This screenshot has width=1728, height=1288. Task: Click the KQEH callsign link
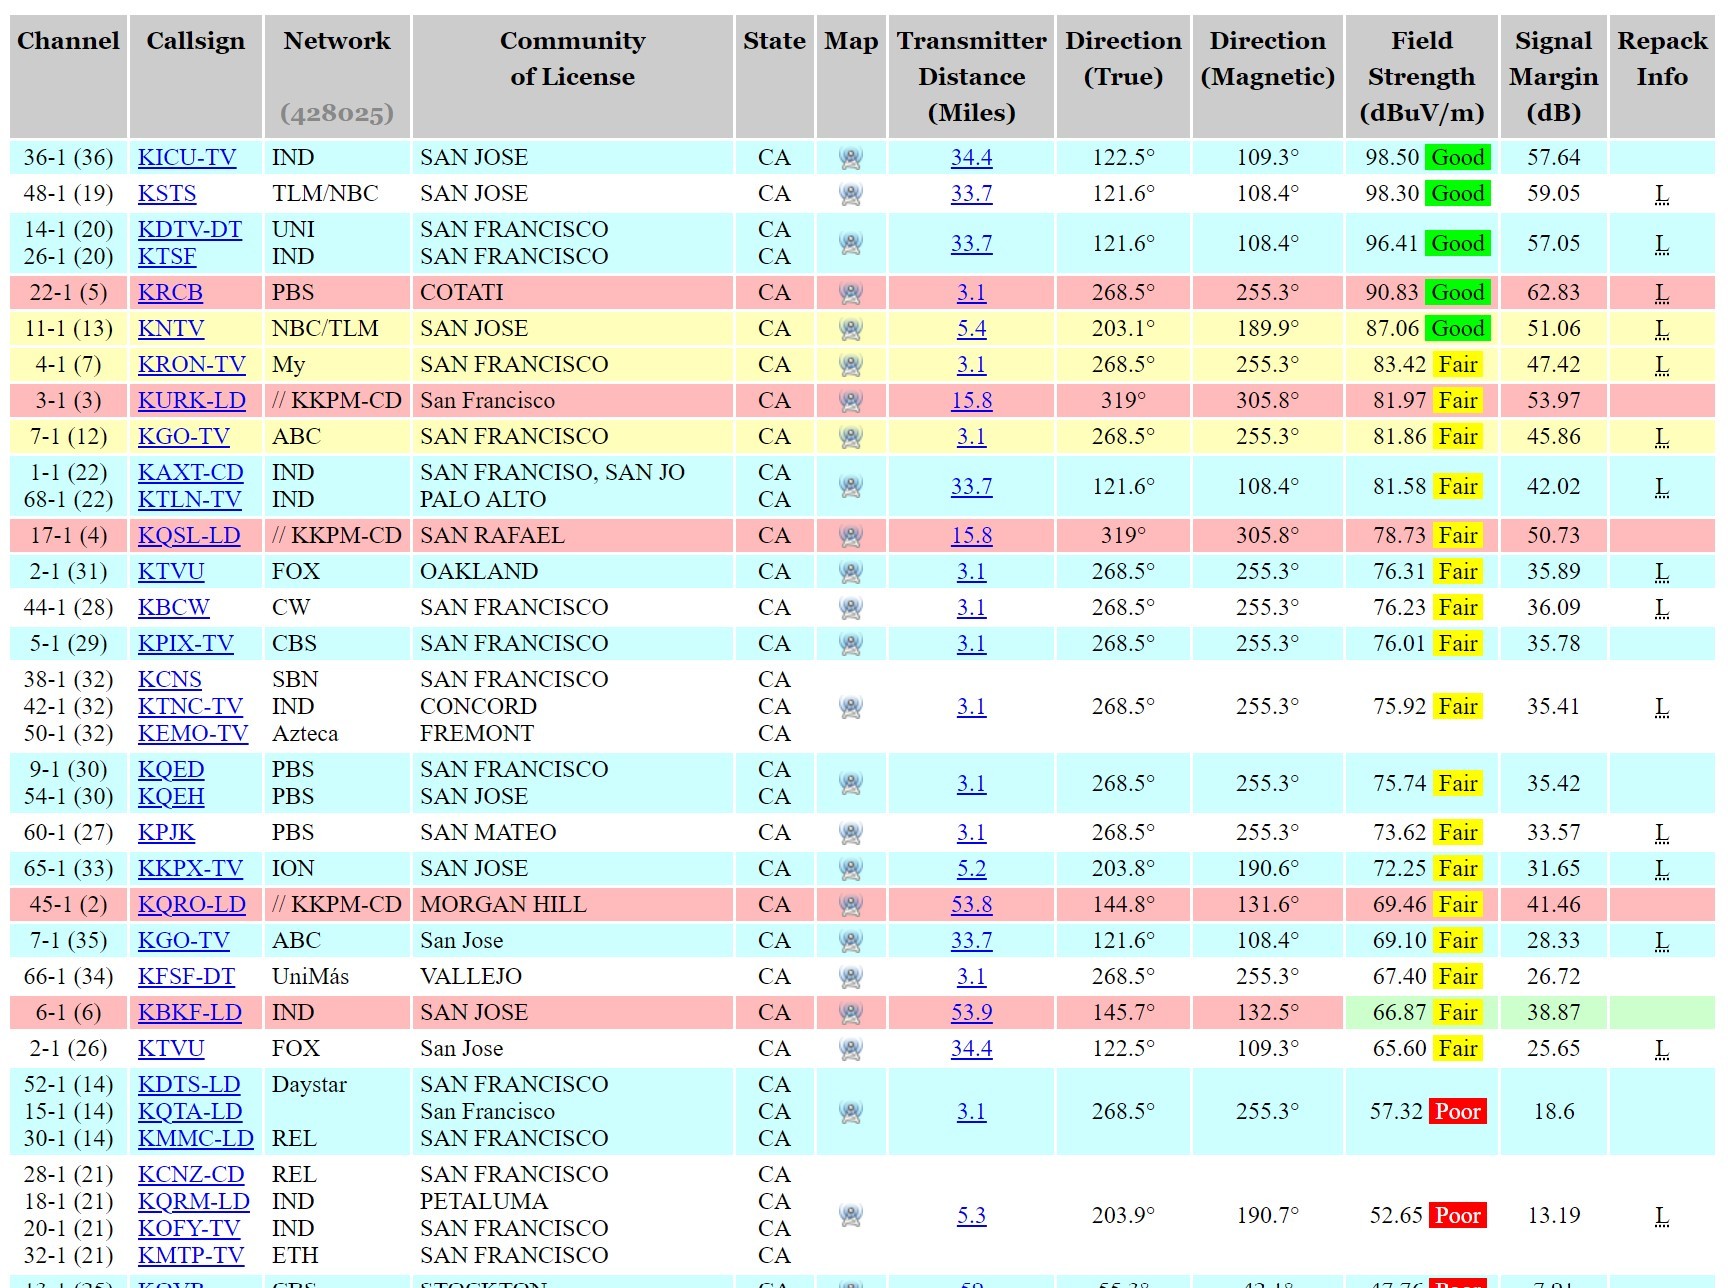tap(171, 797)
